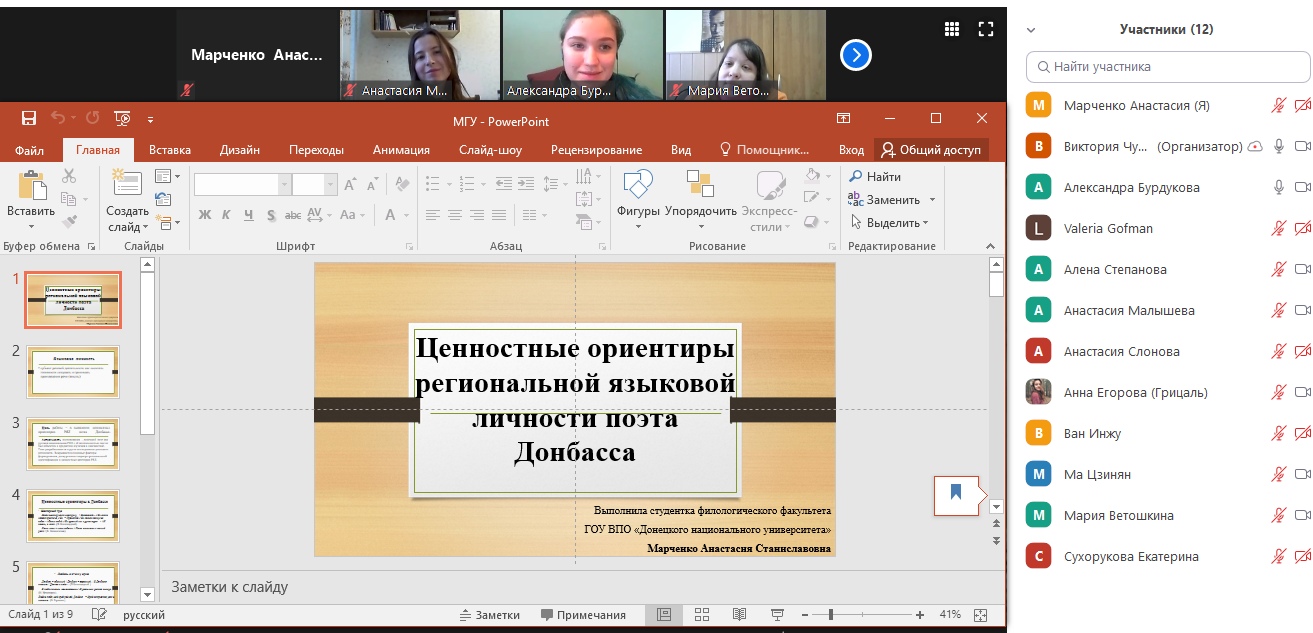Increase font size with larger A
1313x633 pixels.
351,184
